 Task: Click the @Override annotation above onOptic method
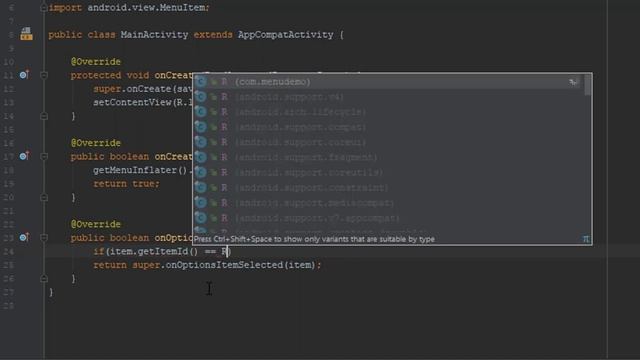96,224
